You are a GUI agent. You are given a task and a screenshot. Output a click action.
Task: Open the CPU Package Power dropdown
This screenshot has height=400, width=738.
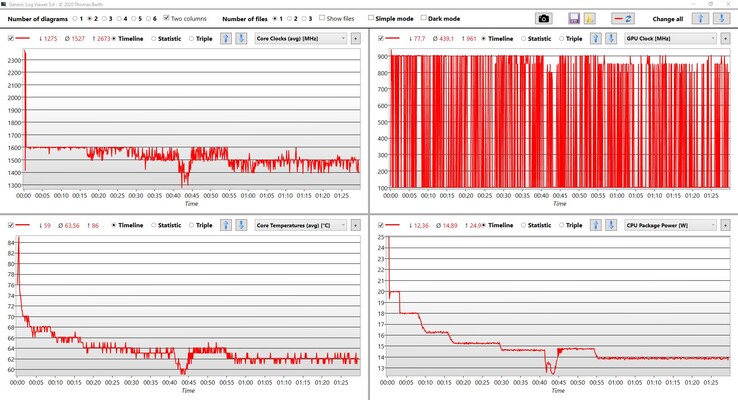click(x=668, y=225)
